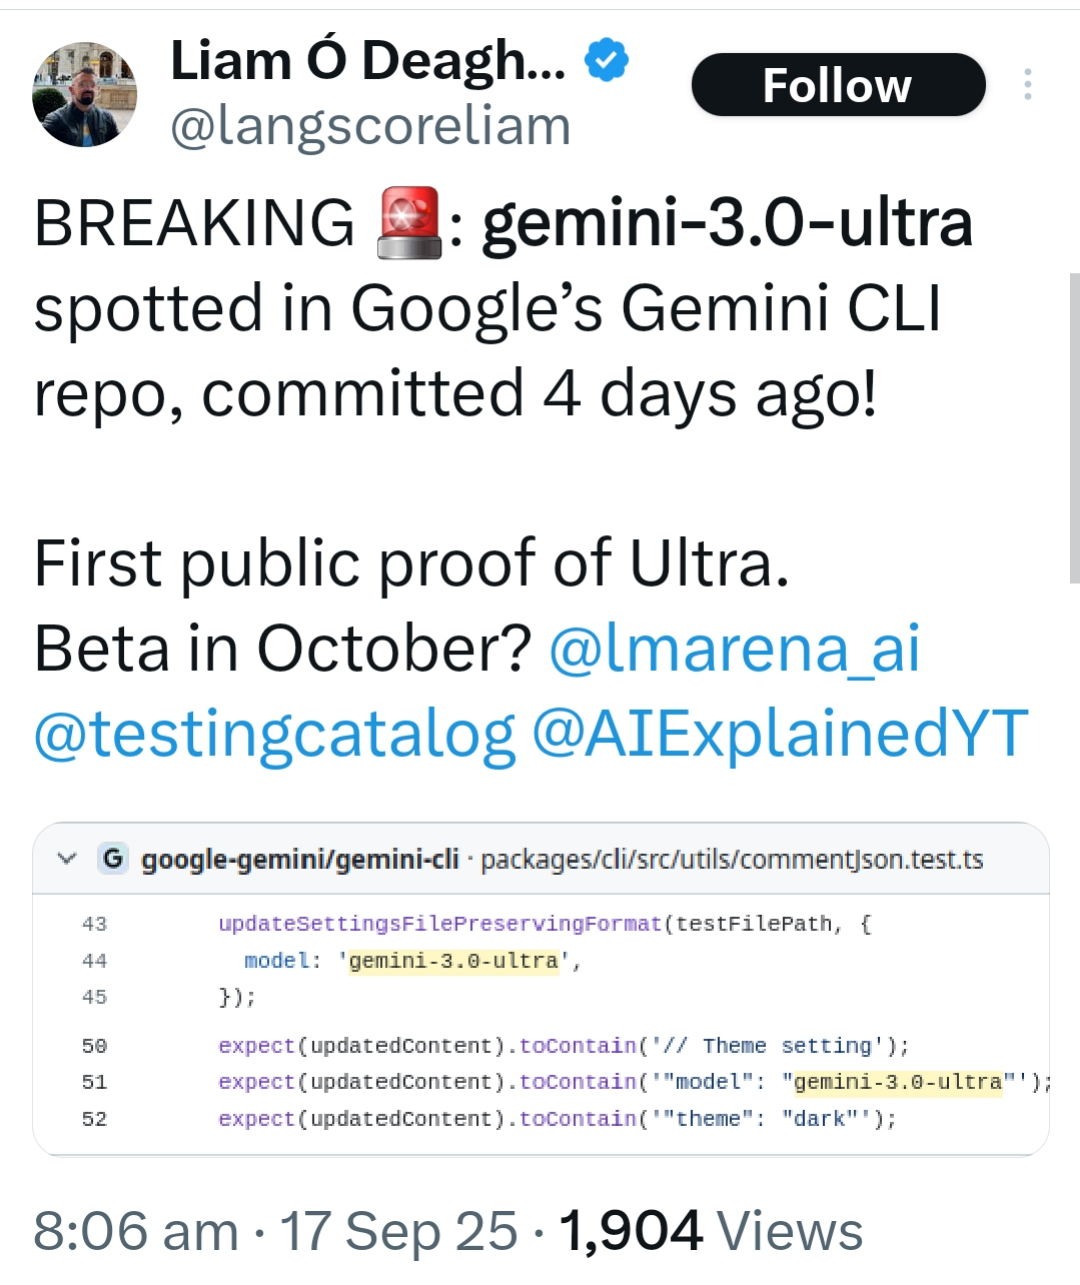The width and height of the screenshot is (1080, 1285).
Task: Click the 8:06 am timestamp
Action: point(136,1231)
